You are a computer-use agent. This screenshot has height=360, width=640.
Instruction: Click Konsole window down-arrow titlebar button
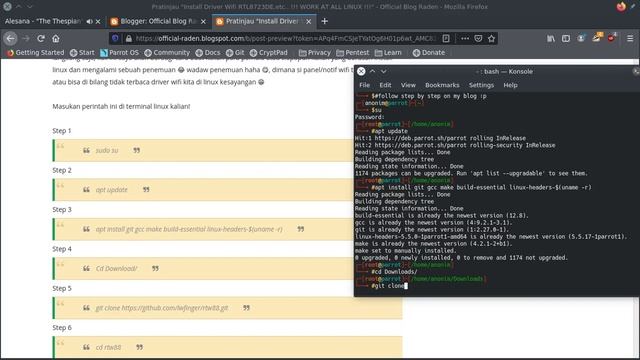tap(384, 71)
